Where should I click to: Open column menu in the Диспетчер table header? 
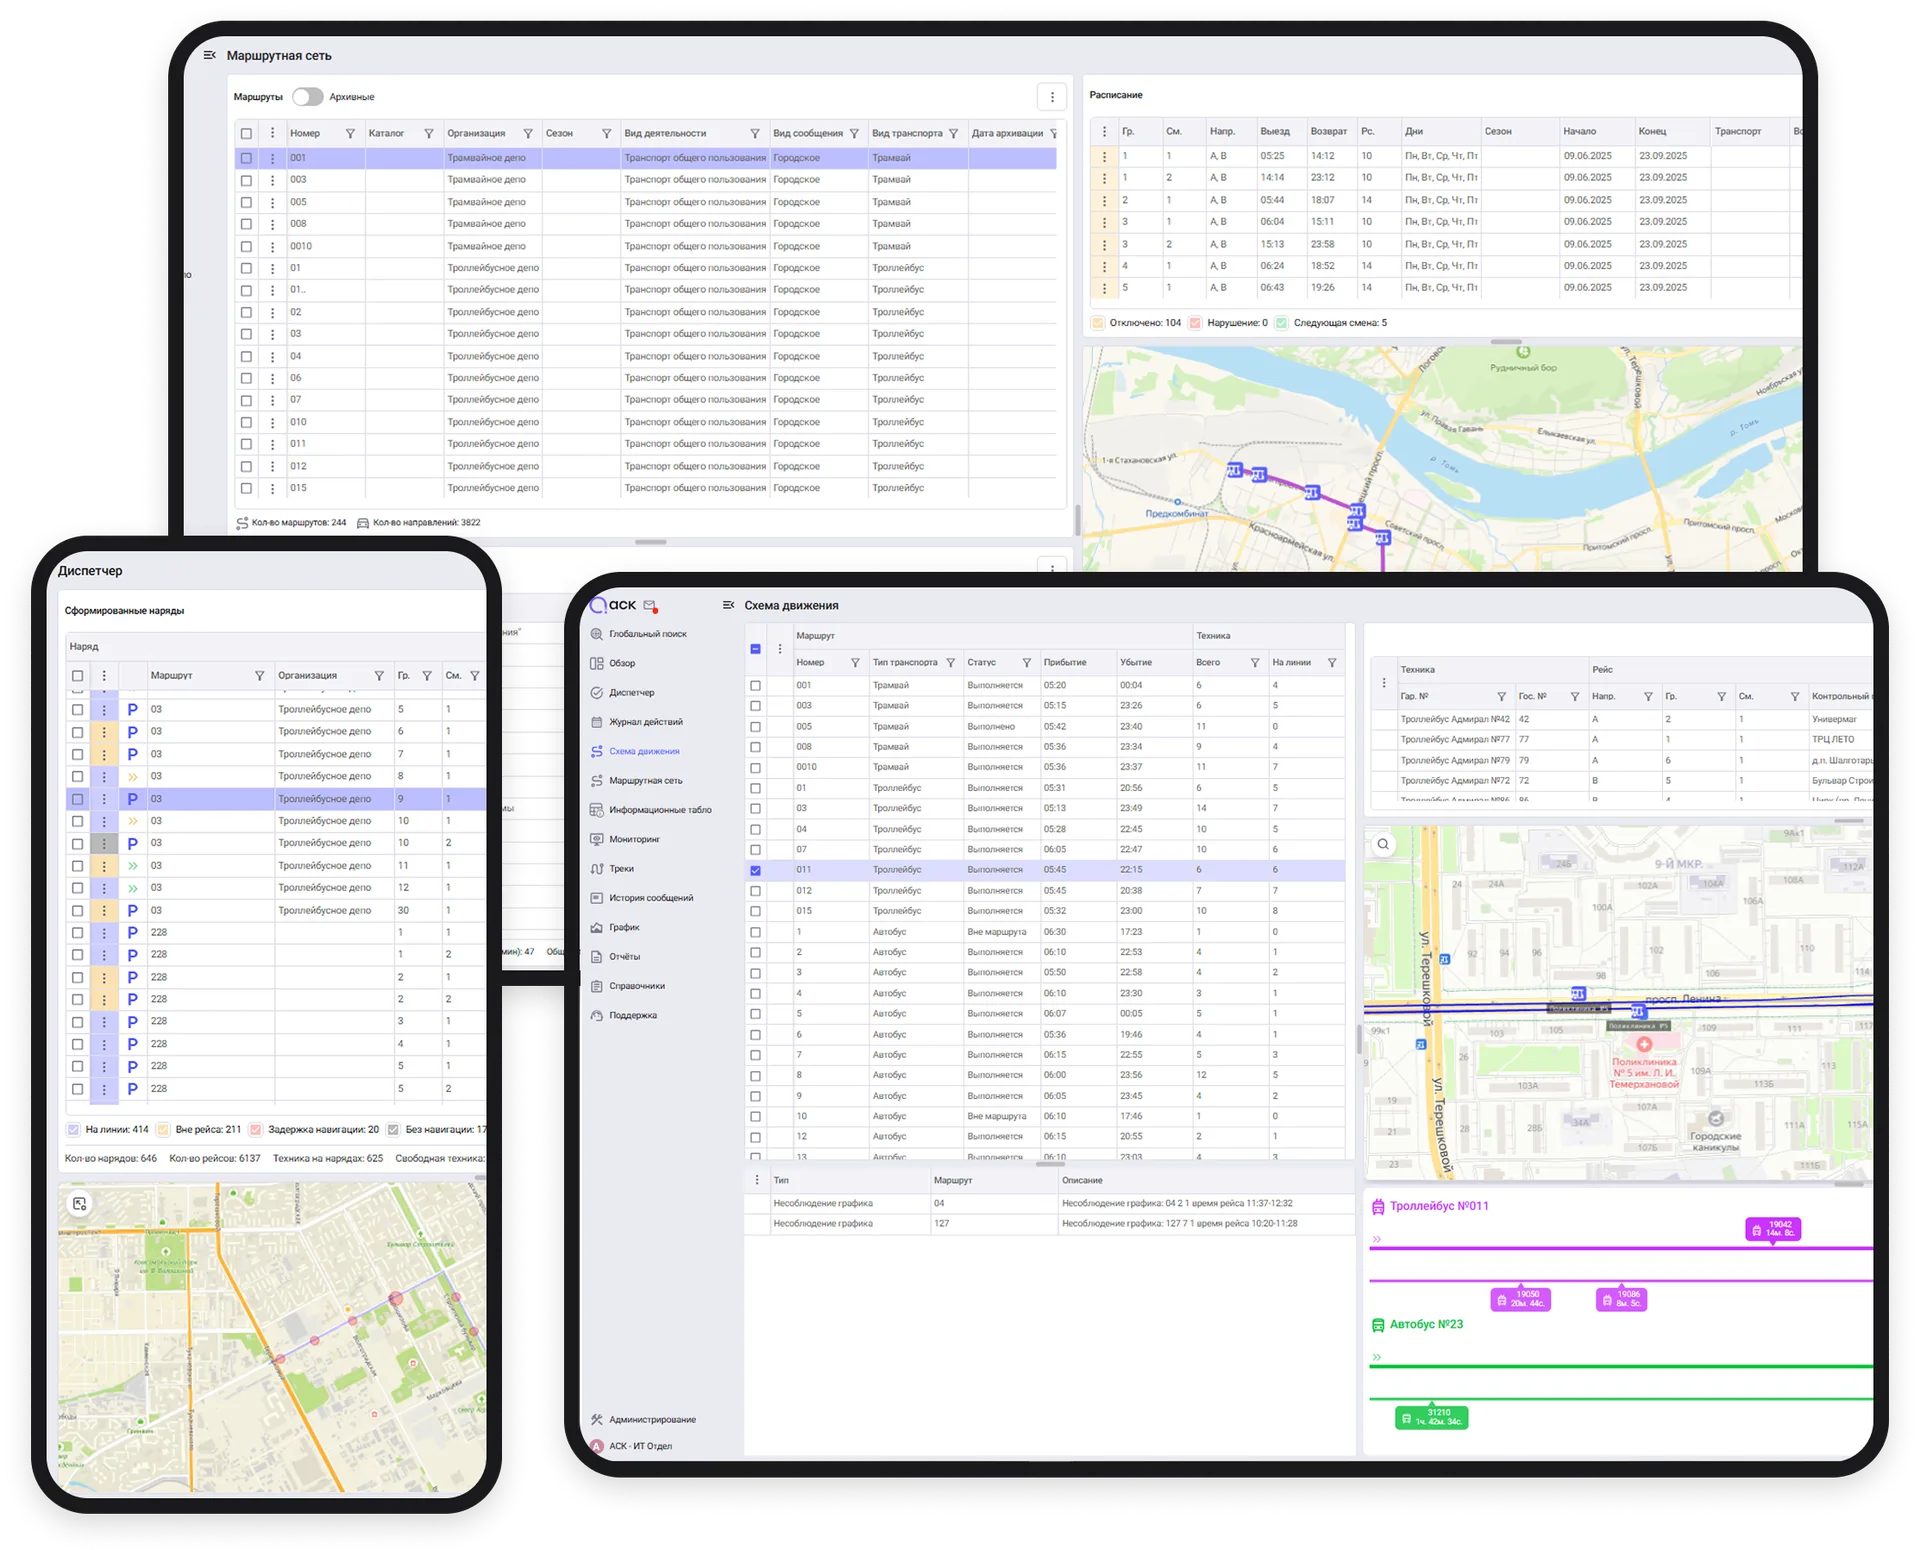pos(104,676)
